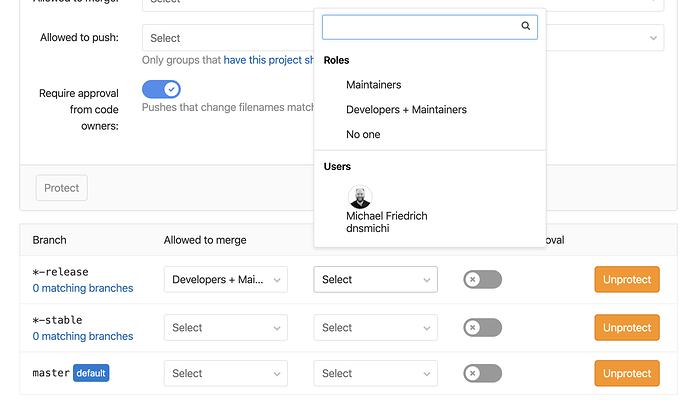Viewport: 690px width, 402px height.
Task: Open Allowed to push dropdown for *-release
Action: 375,280
